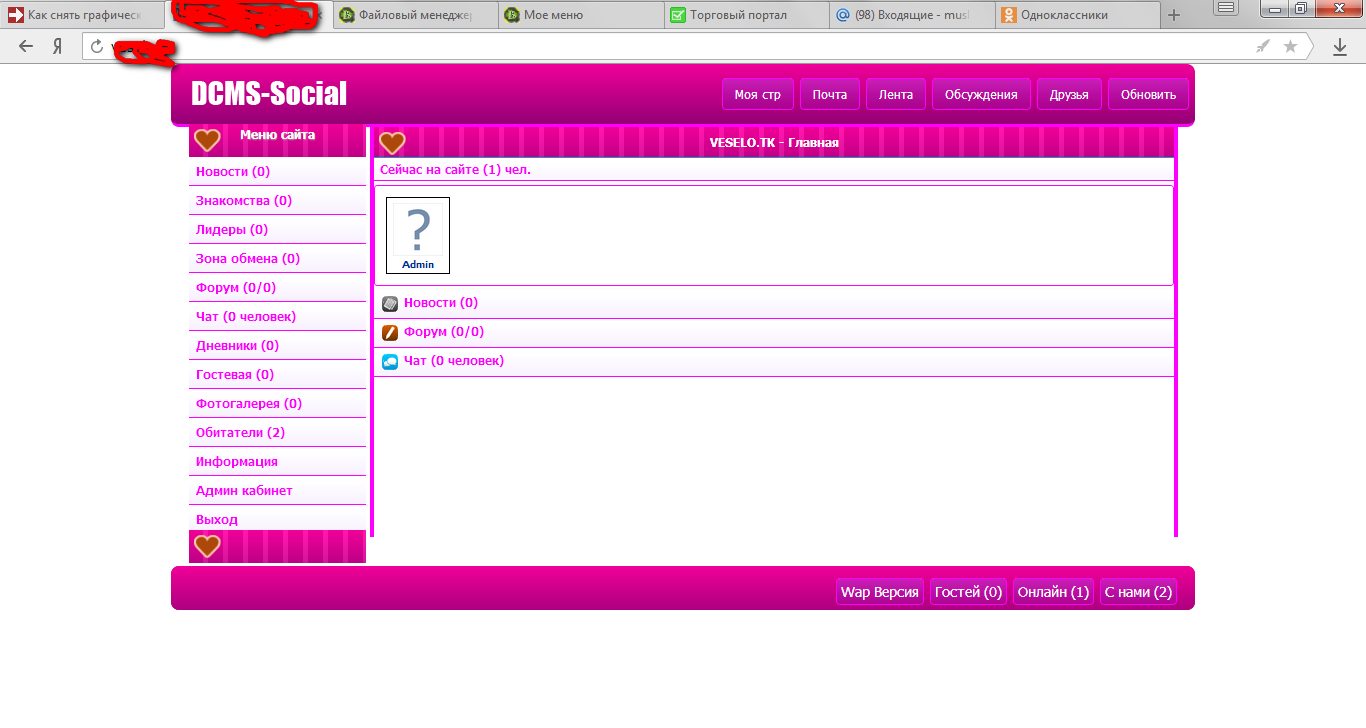Screen dimensions: 1366x728
Task: Switch to the 'Мое меню' tab
Action: pyautogui.click(x=582, y=15)
